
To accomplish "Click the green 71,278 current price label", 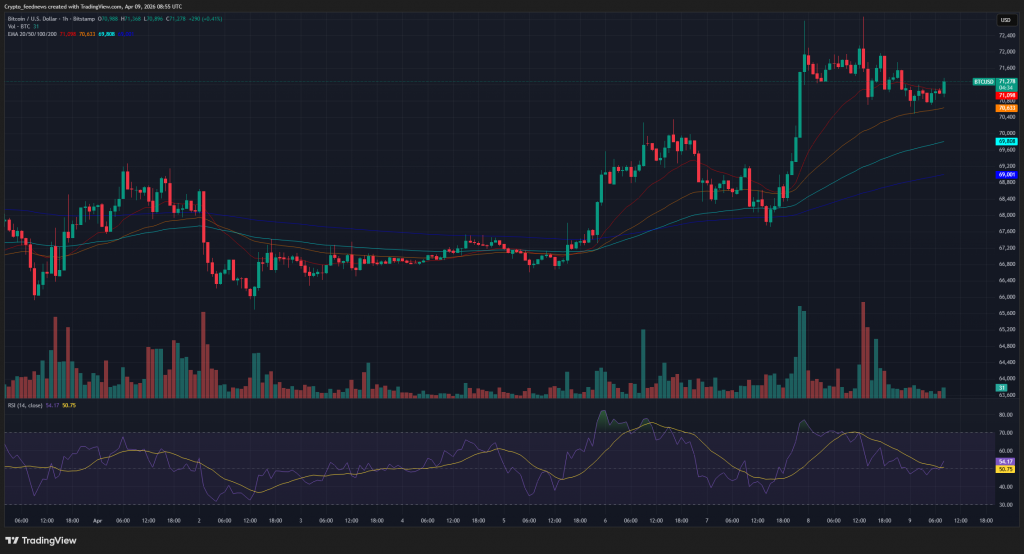I will coord(1007,81).
